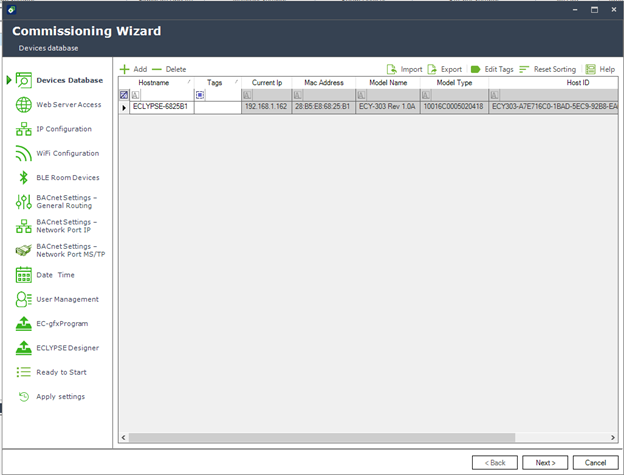Click the Next button
Image resolution: width=624 pixels, height=475 pixels.
[x=545, y=462]
